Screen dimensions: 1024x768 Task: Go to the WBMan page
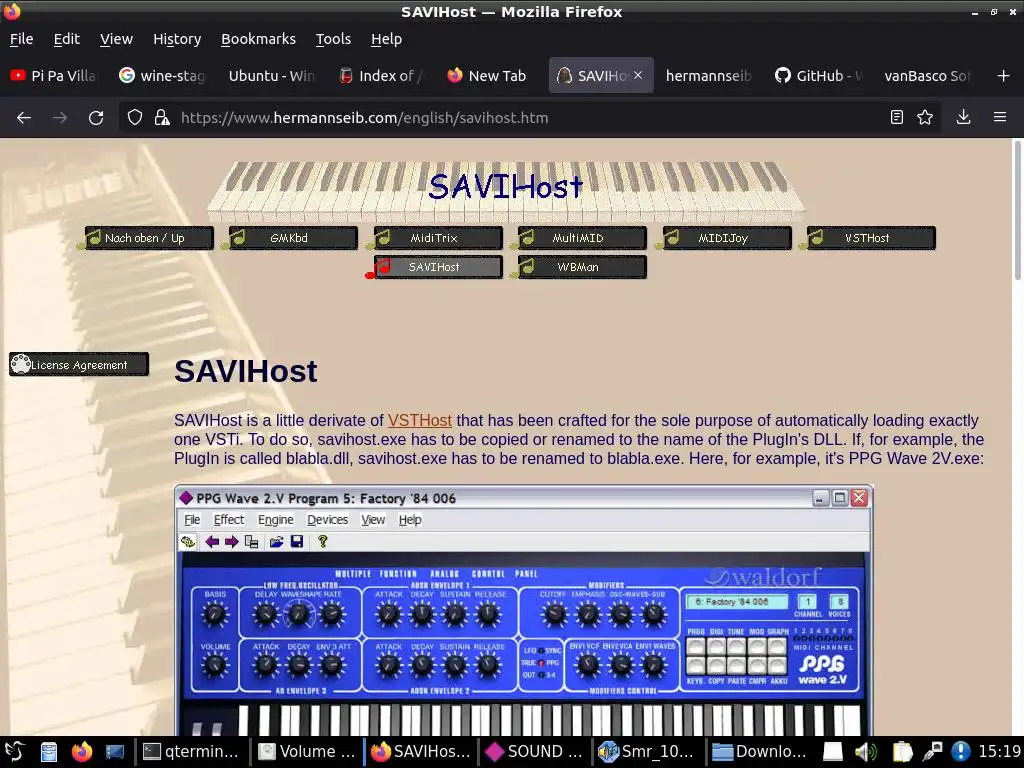(581, 267)
